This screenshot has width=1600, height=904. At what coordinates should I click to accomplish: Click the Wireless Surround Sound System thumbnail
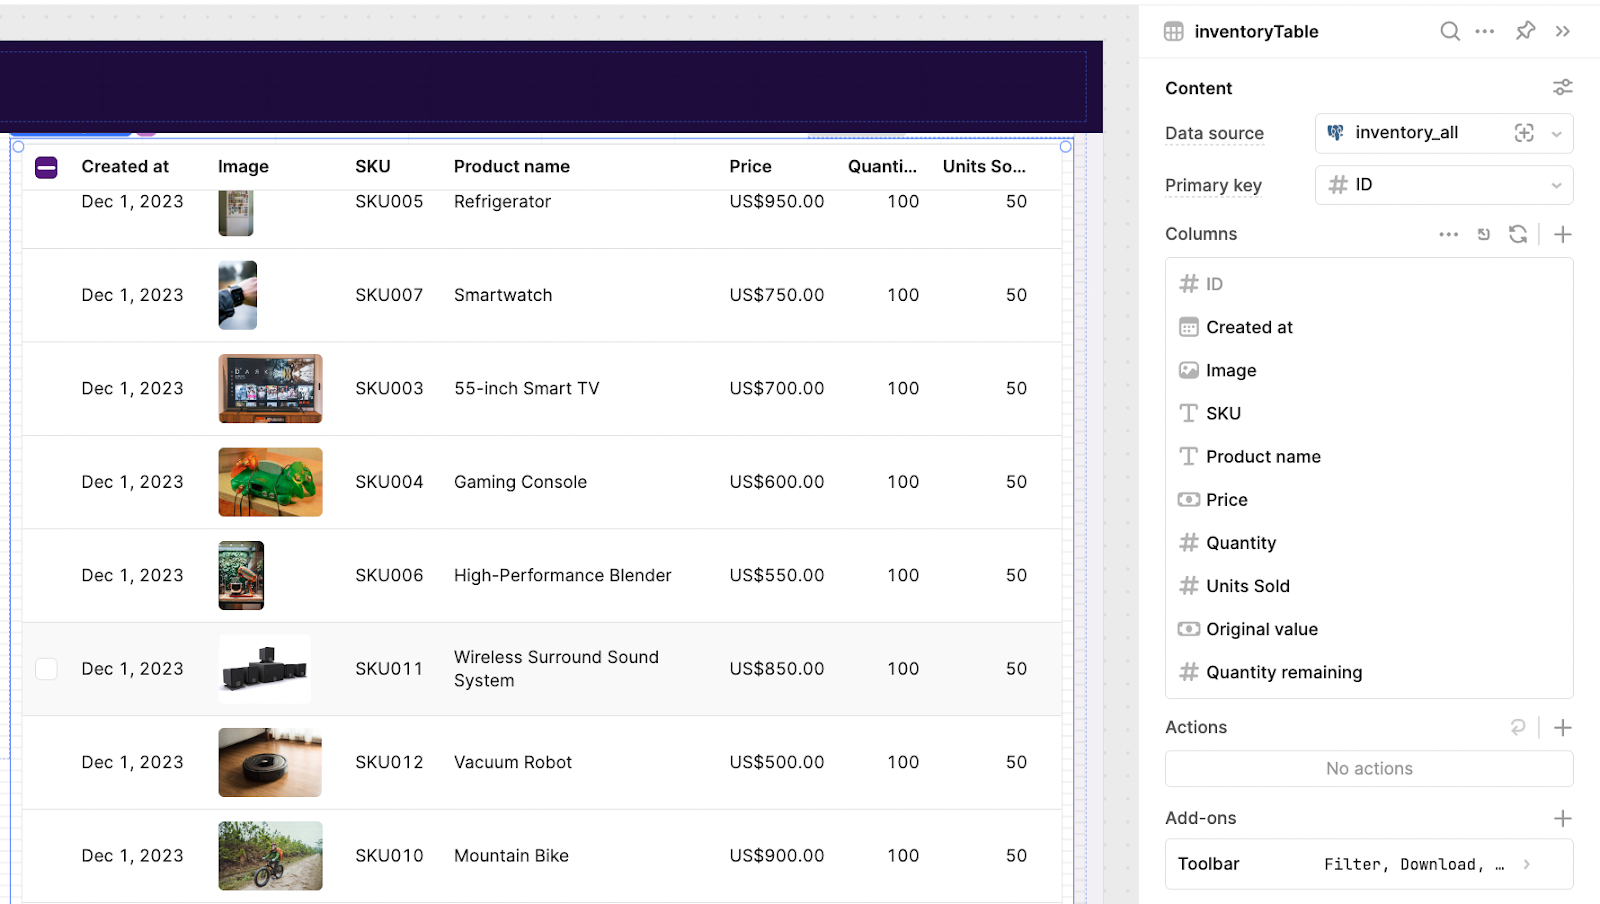point(264,669)
